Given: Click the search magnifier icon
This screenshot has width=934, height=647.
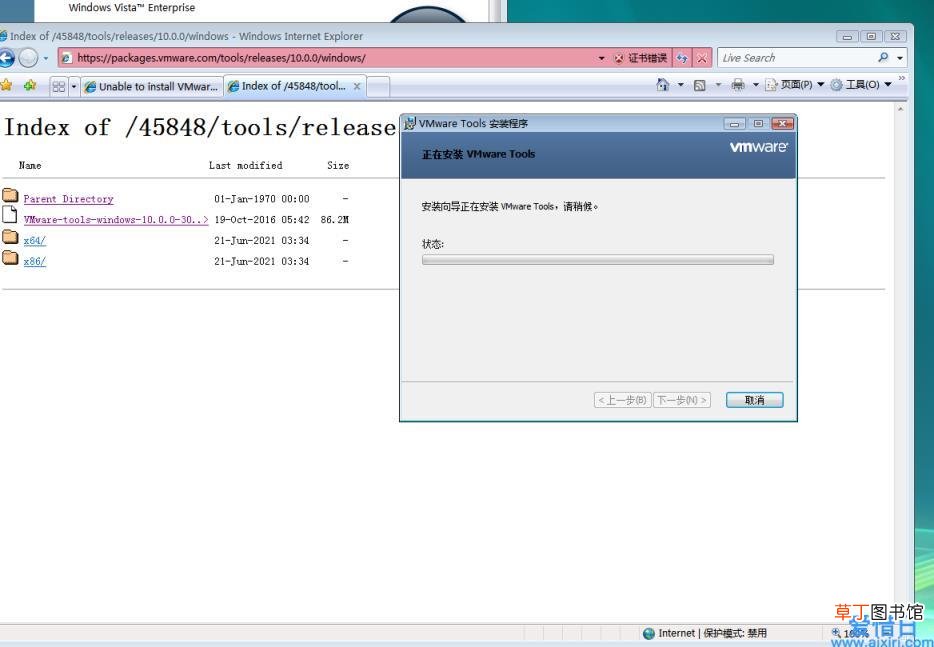Looking at the screenshot, I should (883, 58).
